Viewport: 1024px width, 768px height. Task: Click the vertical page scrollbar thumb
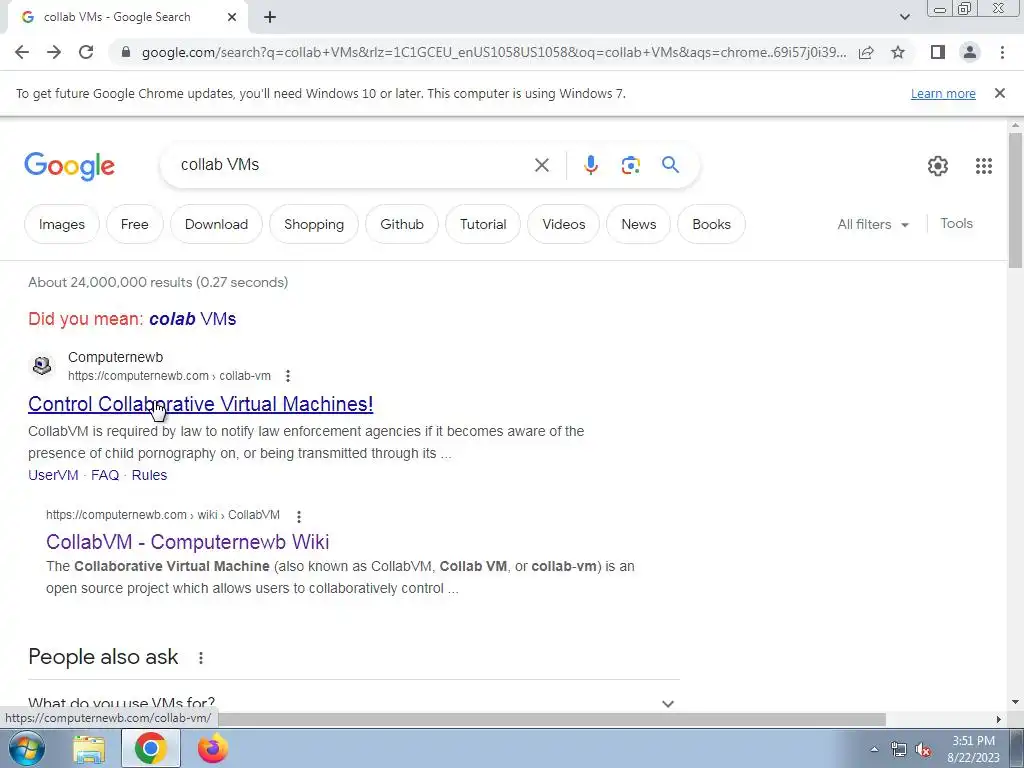tap(1015, 200)
